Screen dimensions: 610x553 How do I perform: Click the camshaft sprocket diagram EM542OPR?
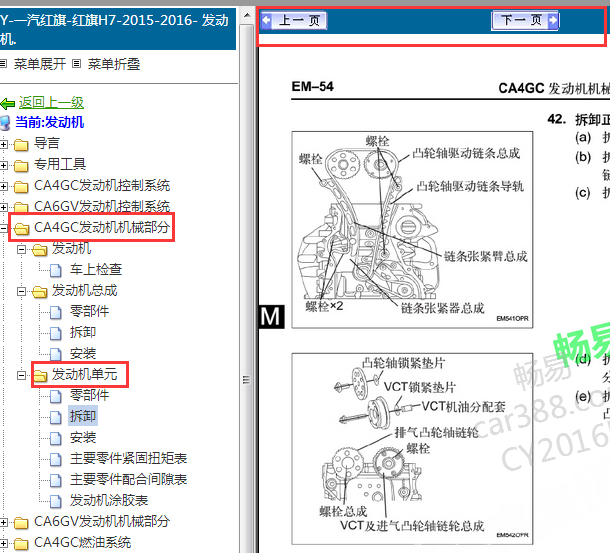[412, 449]
